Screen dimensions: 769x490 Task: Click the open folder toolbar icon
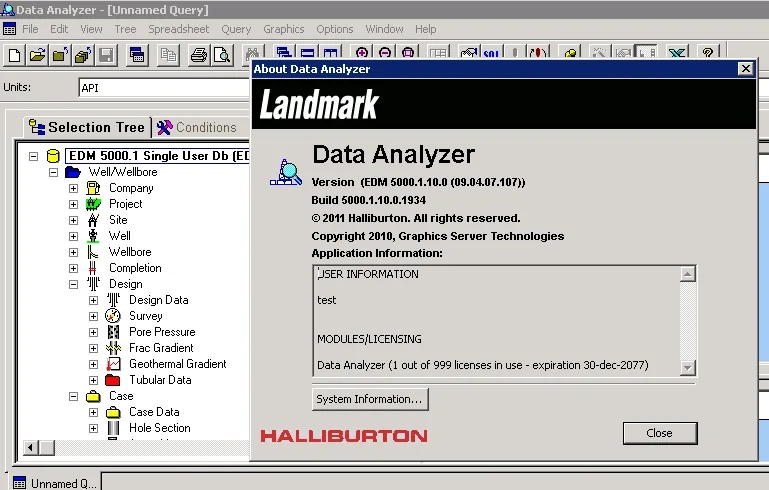tap(37, 55)
